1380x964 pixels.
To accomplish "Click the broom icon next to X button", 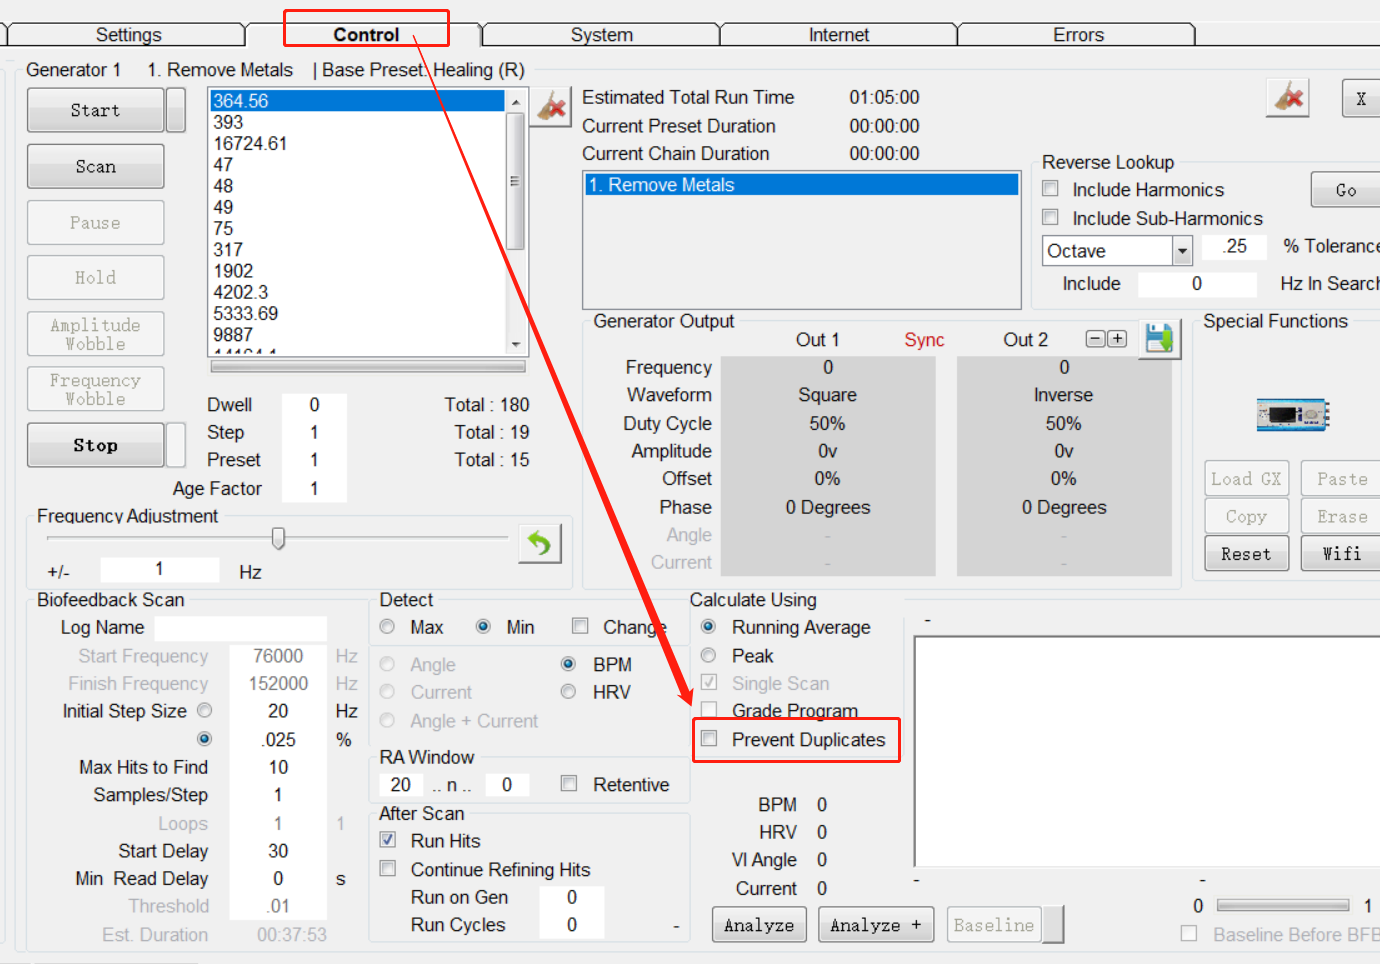I will click(x=1288, y=98).
